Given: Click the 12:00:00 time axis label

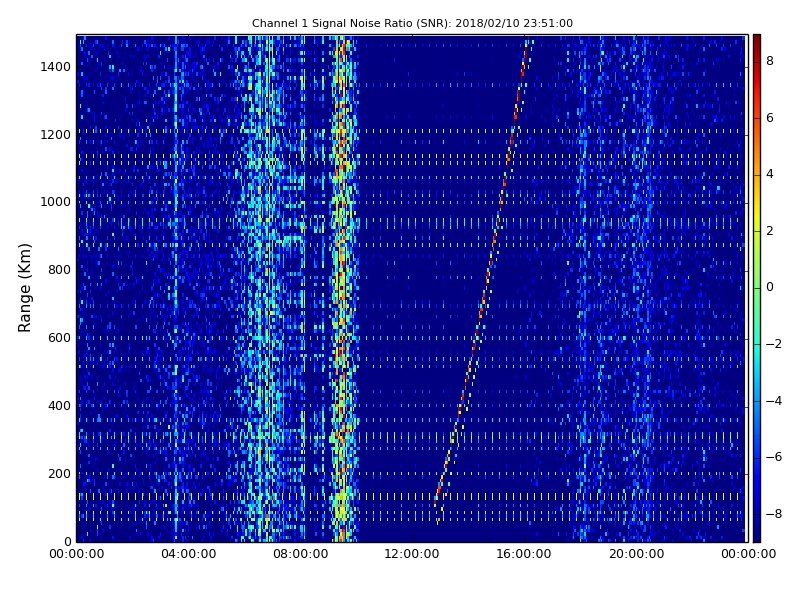Looking at the screenshot, I should pos(412,554).
